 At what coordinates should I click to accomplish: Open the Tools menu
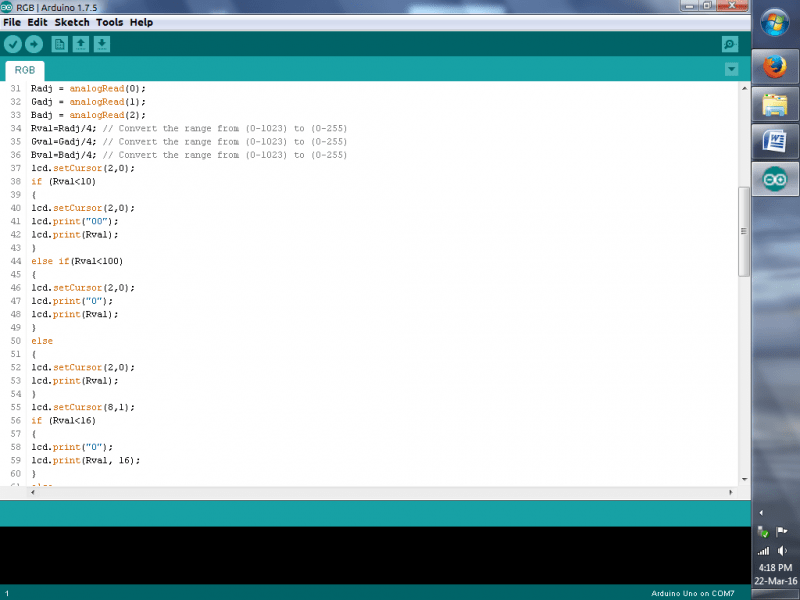(x=110, y=22)
